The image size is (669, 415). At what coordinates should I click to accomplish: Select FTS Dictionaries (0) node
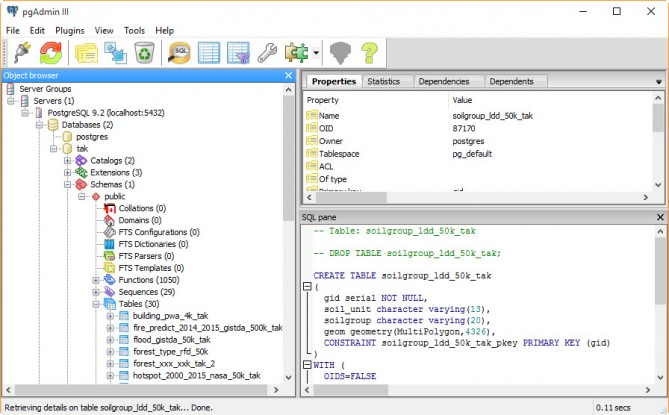click(153, 244)
